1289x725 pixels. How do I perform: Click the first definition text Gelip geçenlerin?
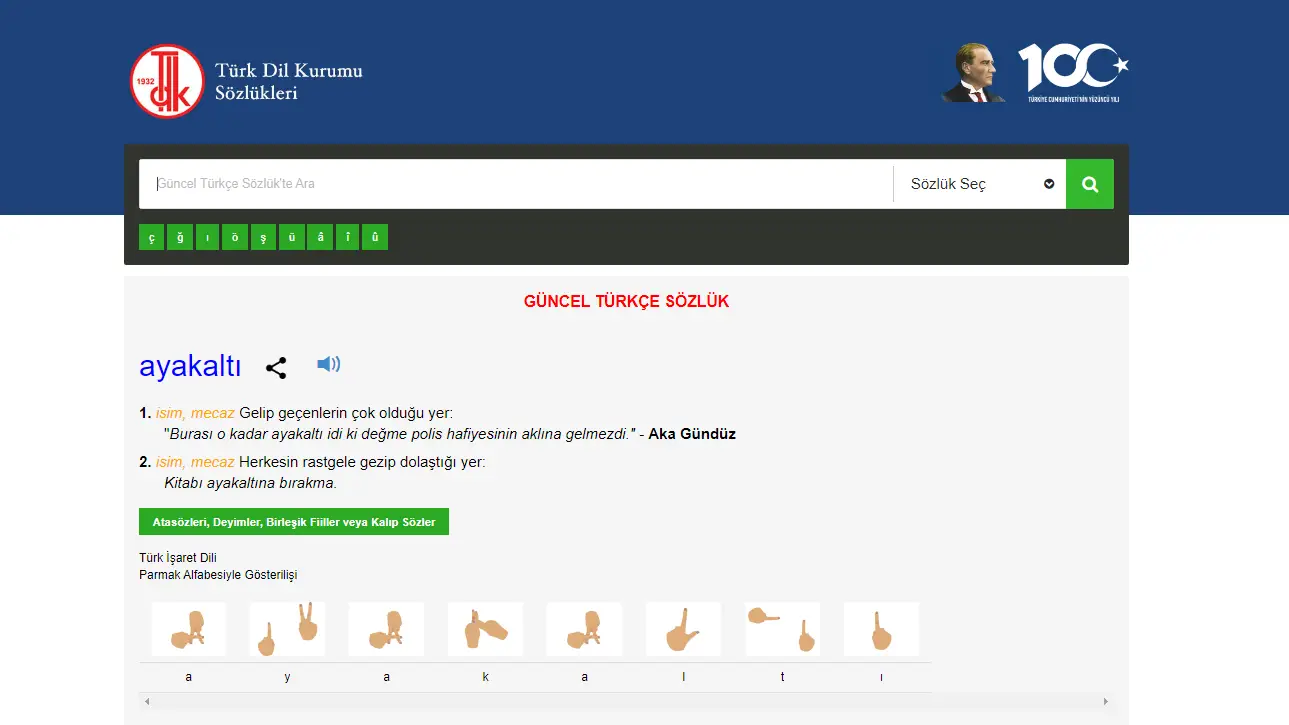click(346, 413)
